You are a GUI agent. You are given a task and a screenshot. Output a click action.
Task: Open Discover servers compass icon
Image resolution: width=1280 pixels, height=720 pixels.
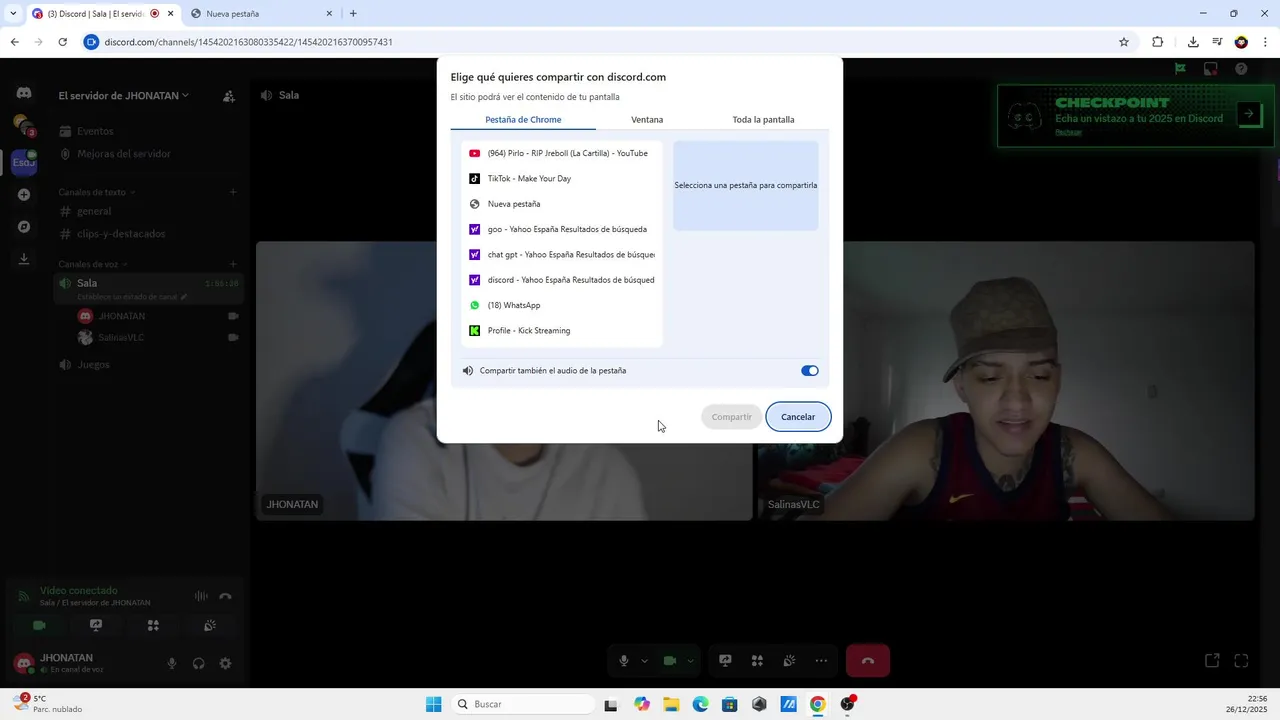click(24, 227)
